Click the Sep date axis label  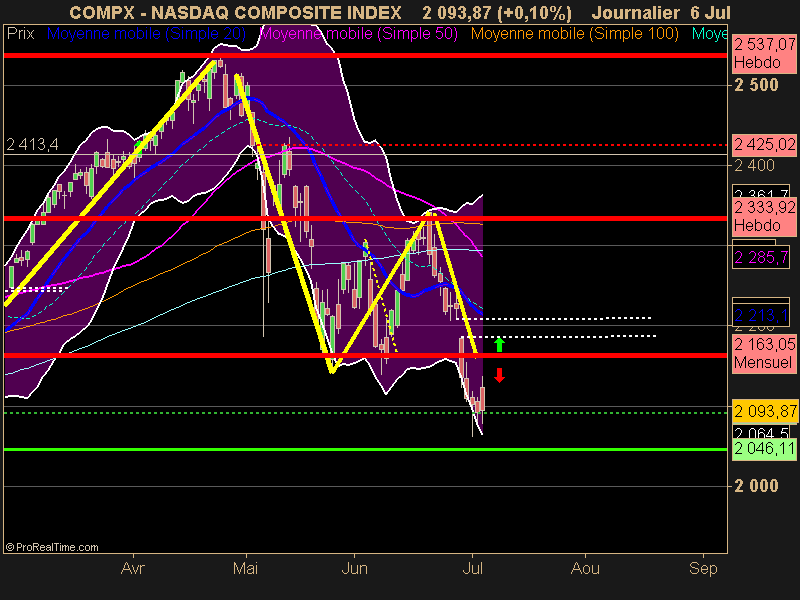(x=703, y=568)
